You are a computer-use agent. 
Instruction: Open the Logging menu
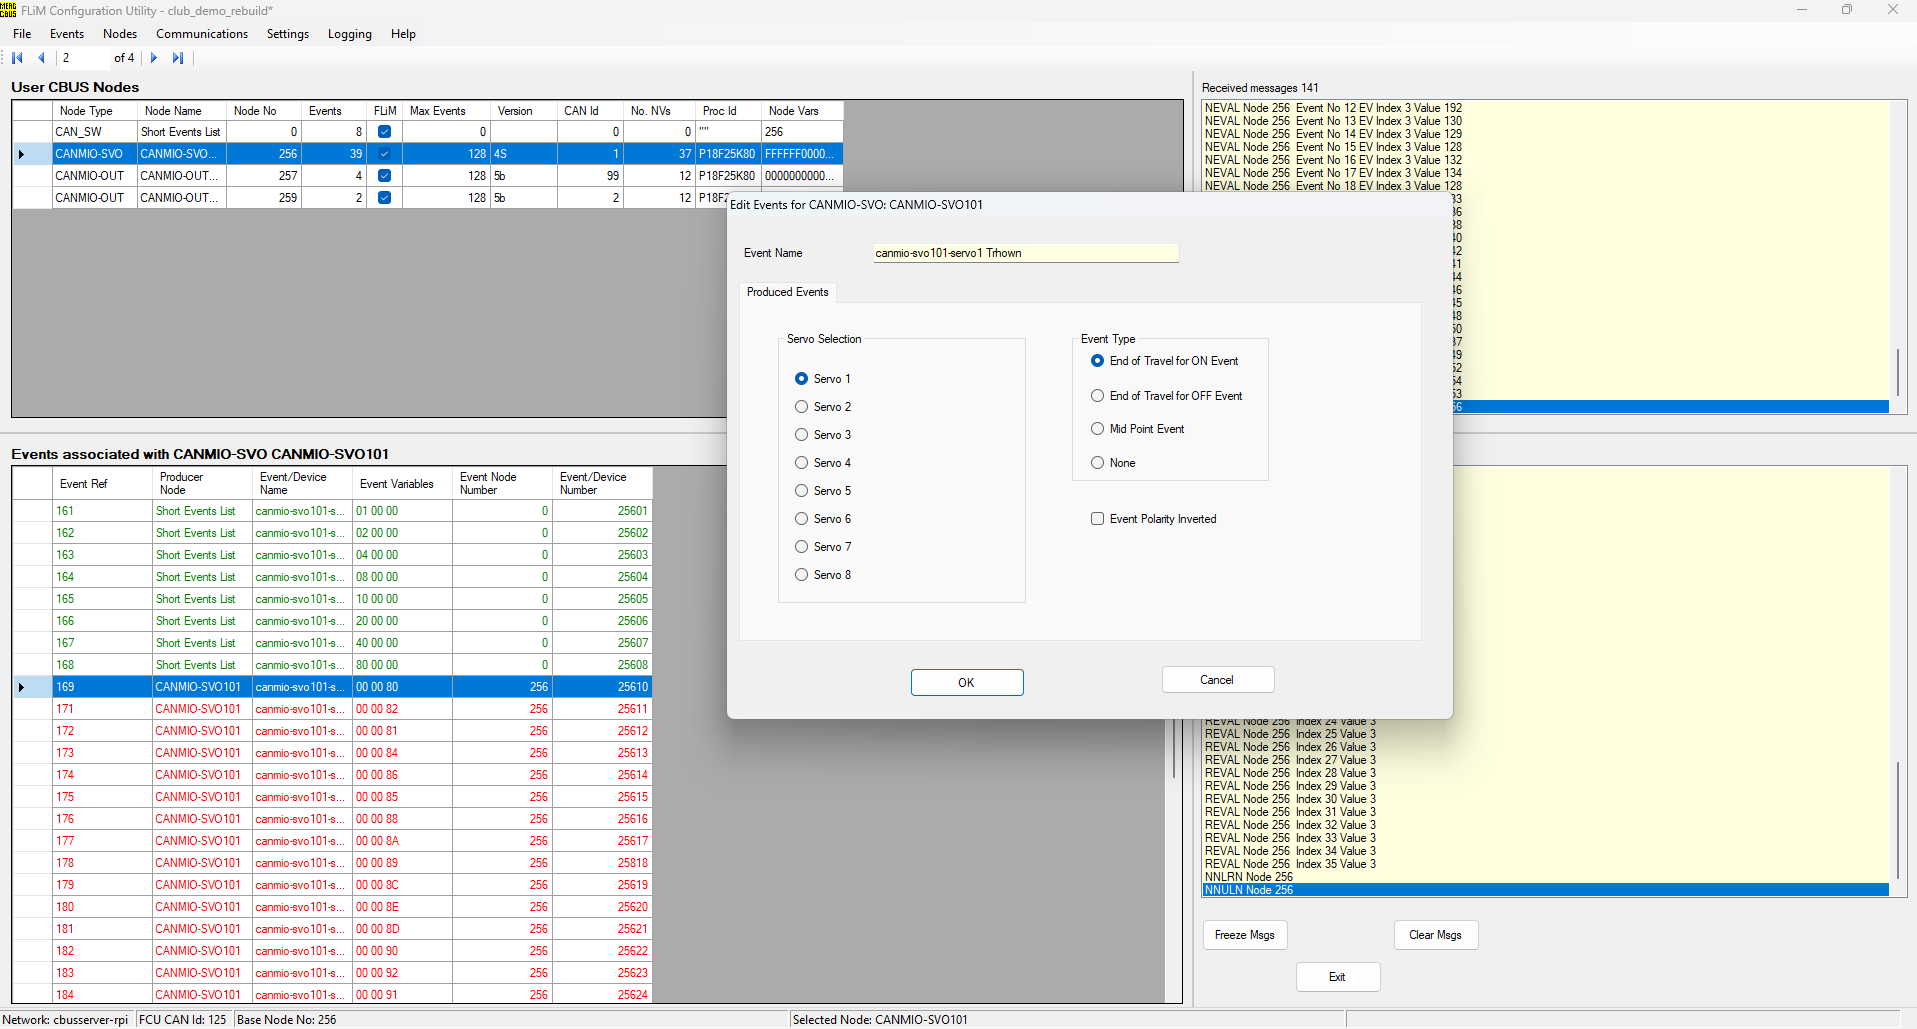[349, 34]
